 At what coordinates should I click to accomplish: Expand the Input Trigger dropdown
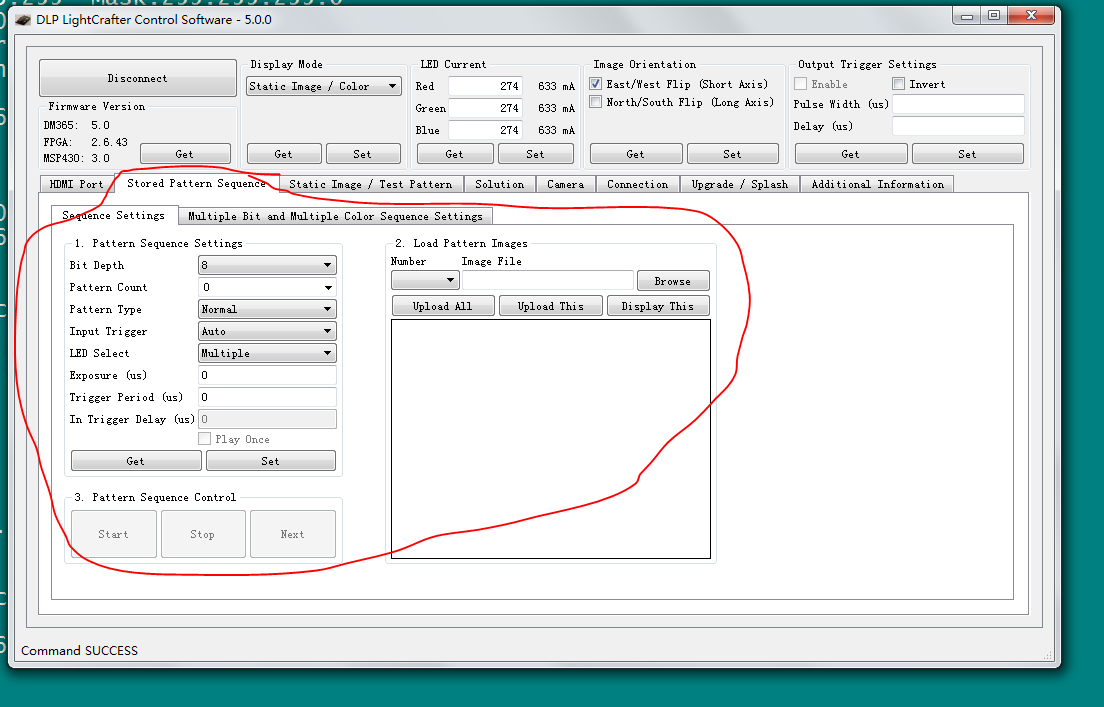tap(268, 331)
